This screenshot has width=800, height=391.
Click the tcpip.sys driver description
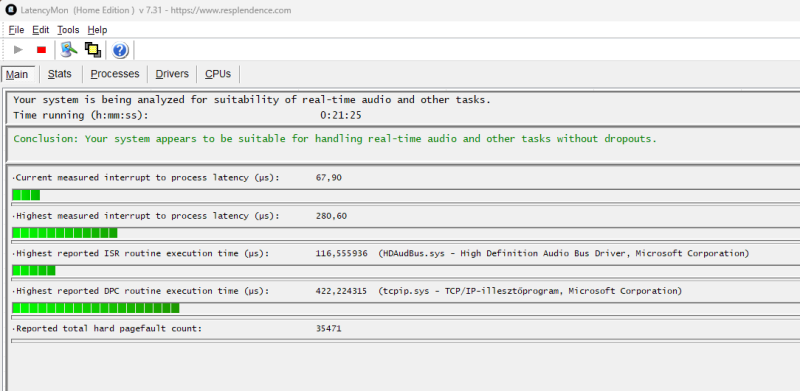pos(530,291)
